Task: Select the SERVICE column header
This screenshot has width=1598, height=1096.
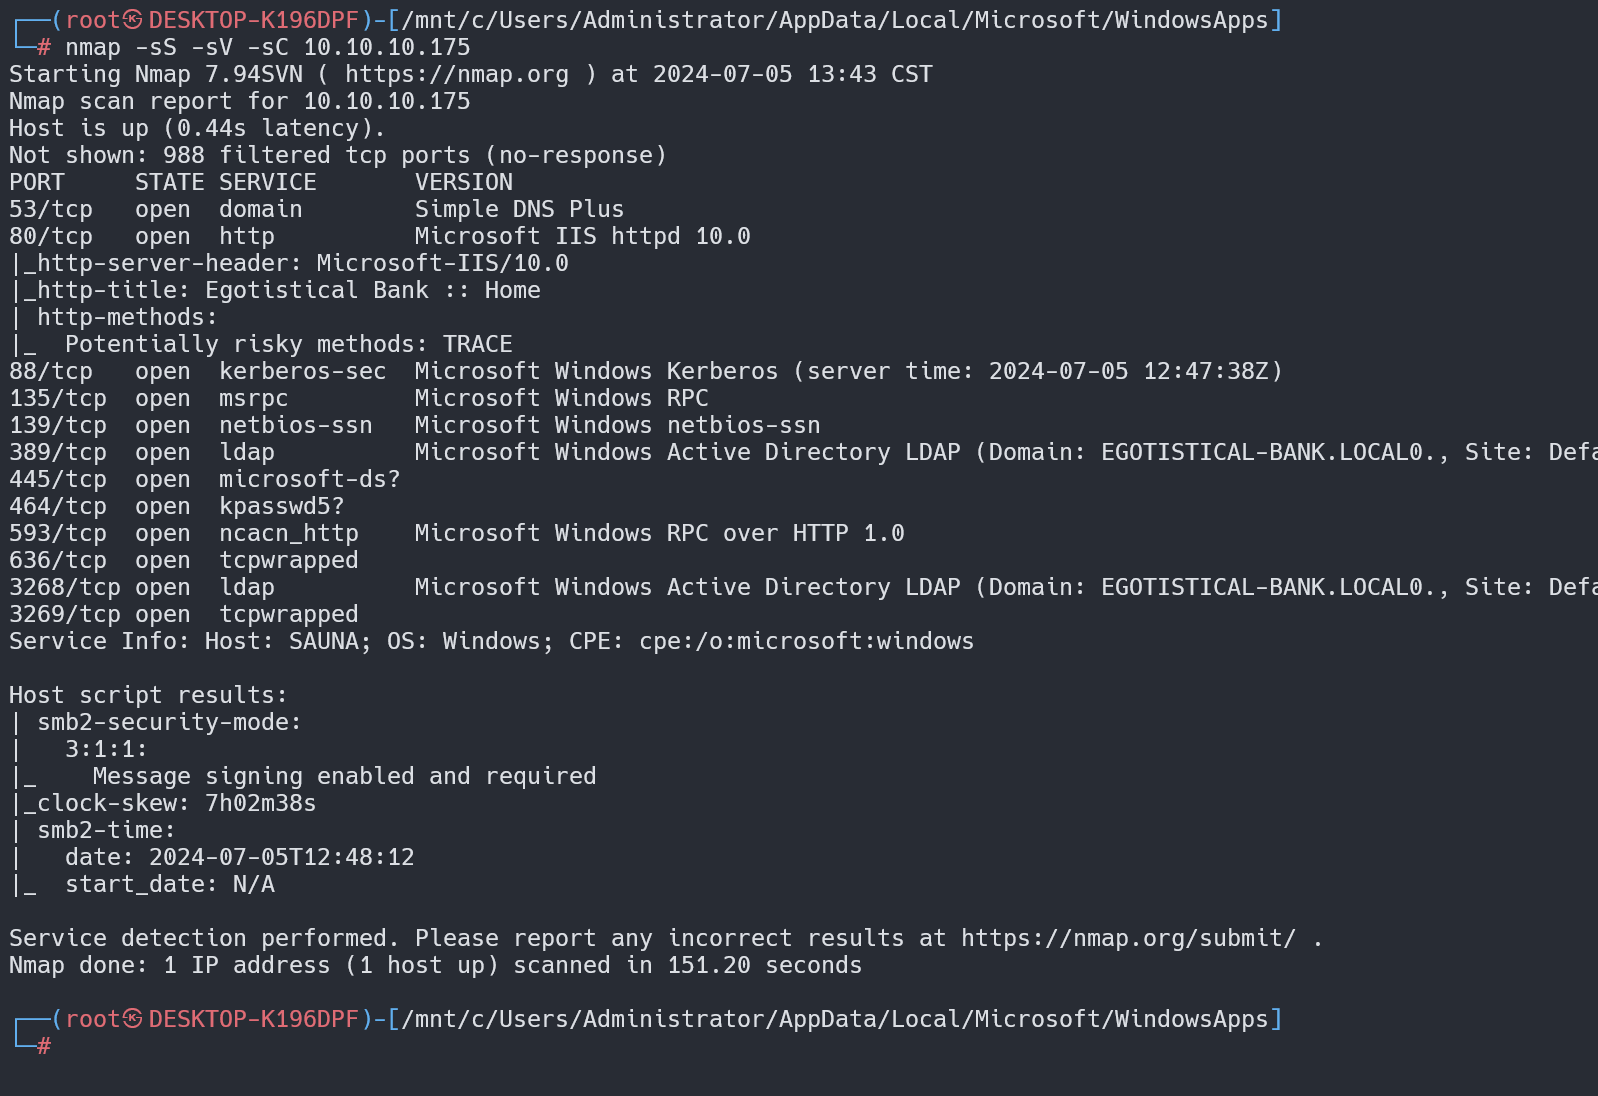Action: tap(267, 183)
